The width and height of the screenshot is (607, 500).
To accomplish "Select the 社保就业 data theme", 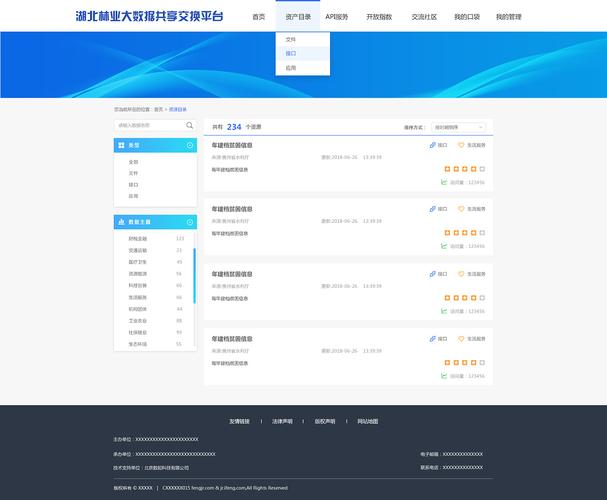I will pyautogui.click(x=137, y=332).
